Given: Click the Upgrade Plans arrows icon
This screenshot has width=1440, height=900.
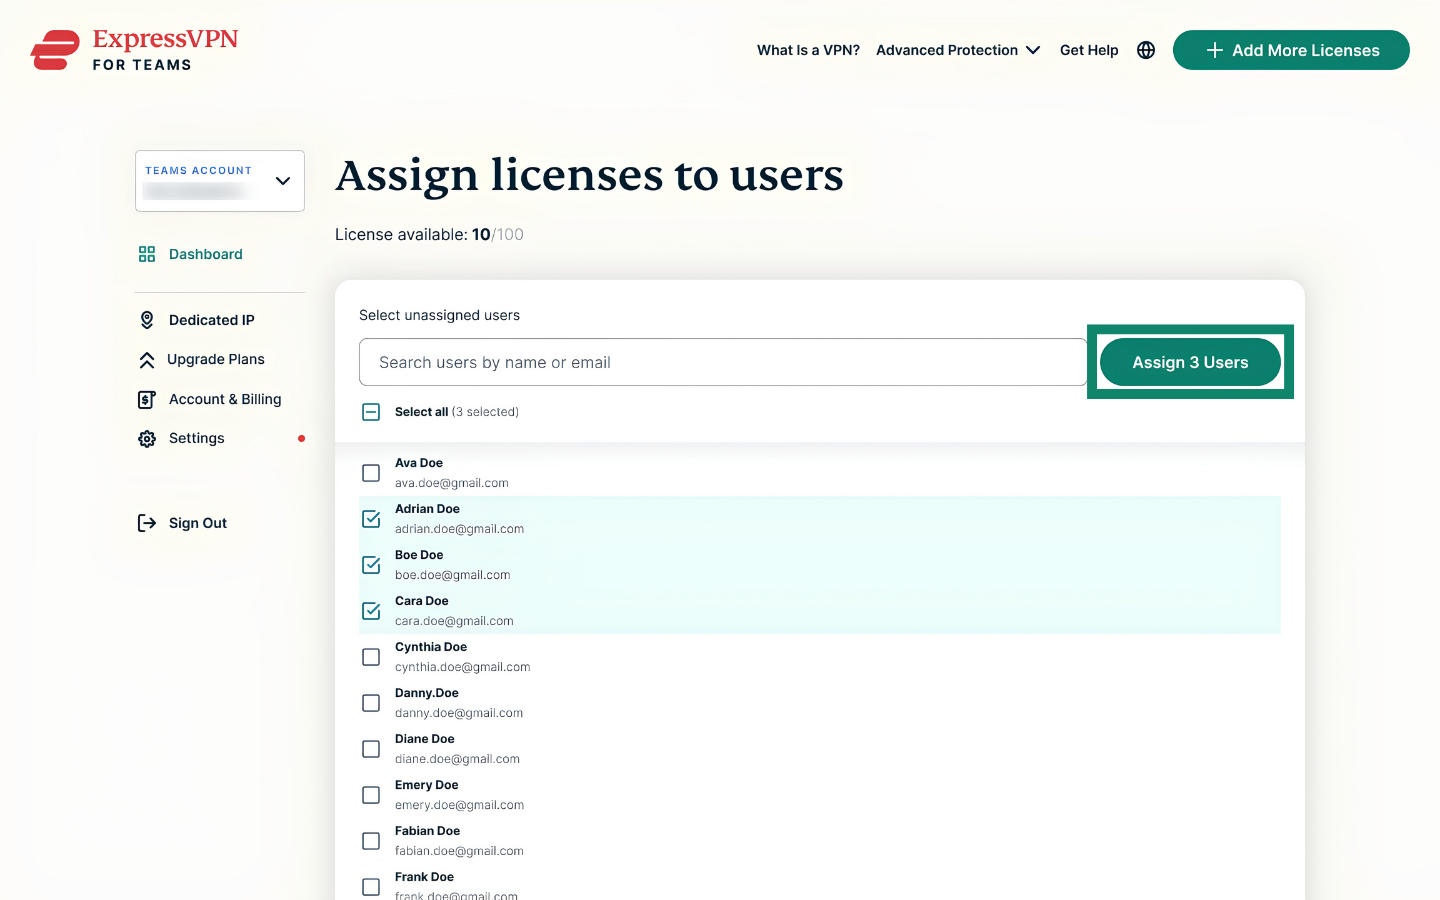Looking at the screenshot, I should (x=147, y=360).
